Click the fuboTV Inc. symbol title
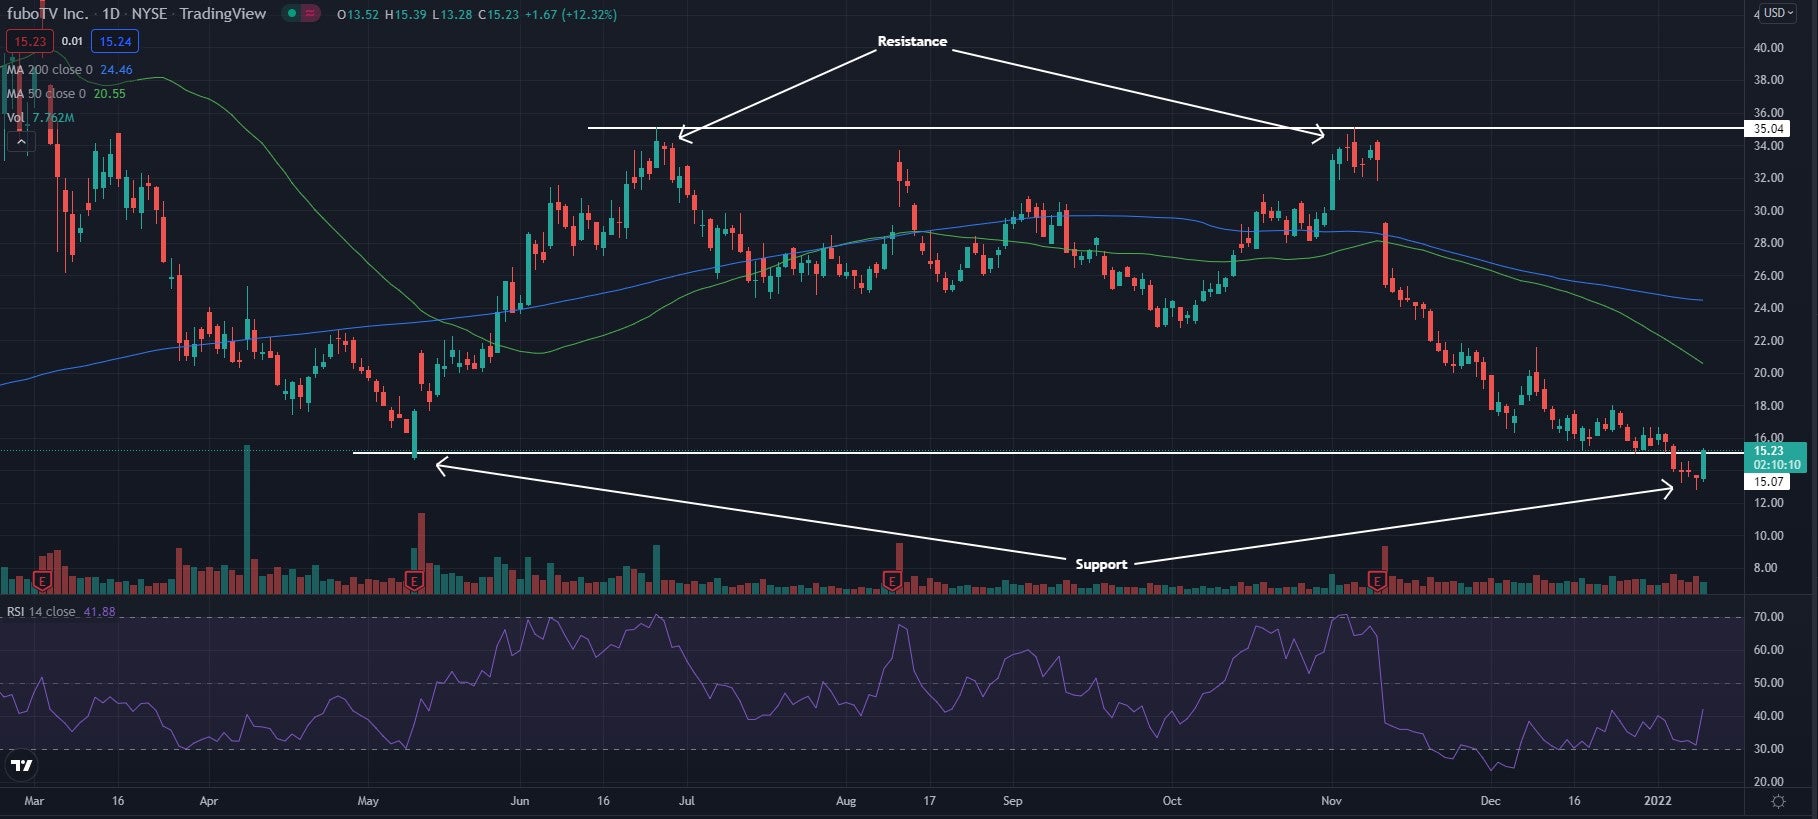 coord(47,14)
